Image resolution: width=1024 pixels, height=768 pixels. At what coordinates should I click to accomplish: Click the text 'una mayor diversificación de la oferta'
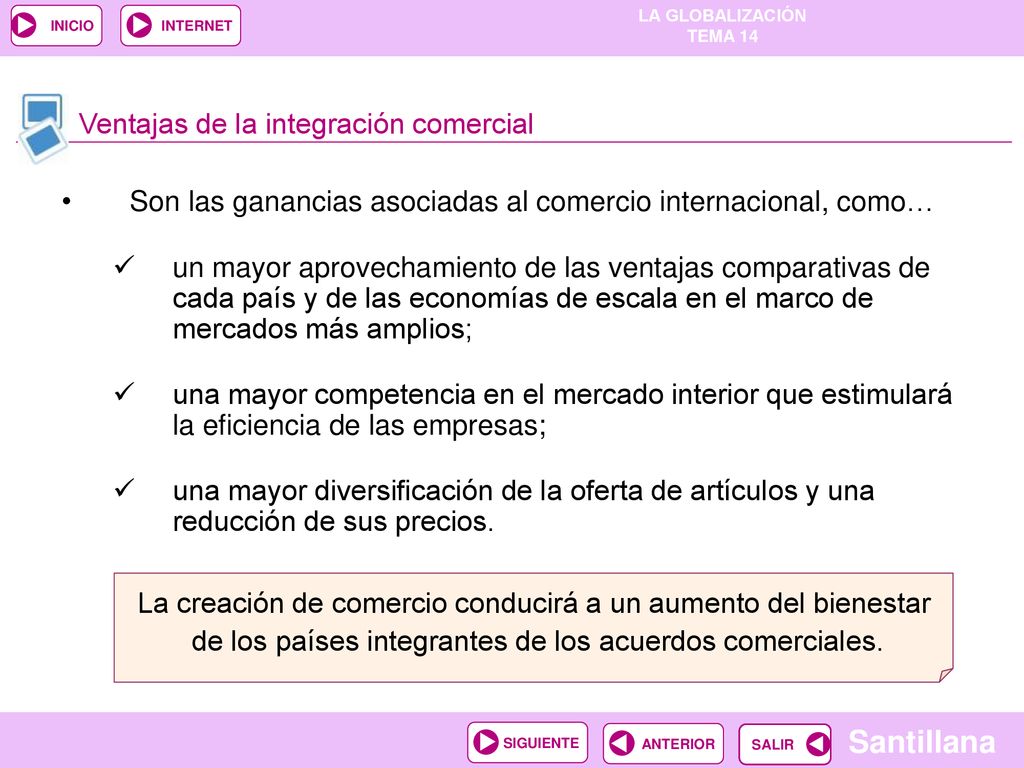point(409,491)
